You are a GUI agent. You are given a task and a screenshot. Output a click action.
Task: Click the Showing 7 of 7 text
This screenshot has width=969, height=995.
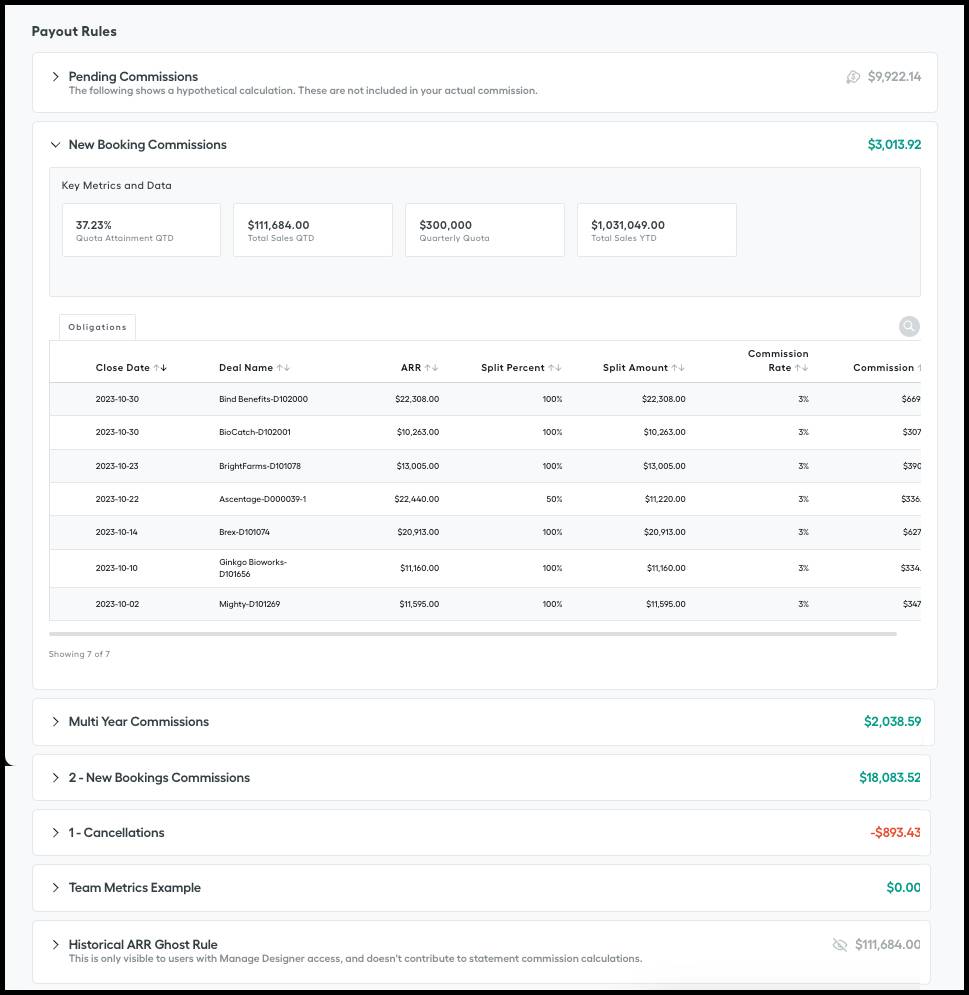pos(79,654)
